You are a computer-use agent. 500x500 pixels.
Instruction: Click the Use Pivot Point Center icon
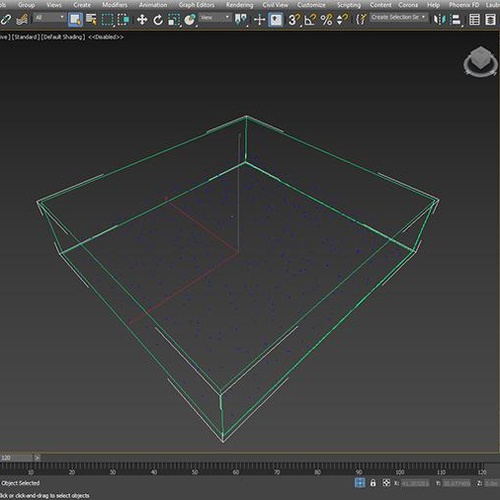(x=240, y=20)
